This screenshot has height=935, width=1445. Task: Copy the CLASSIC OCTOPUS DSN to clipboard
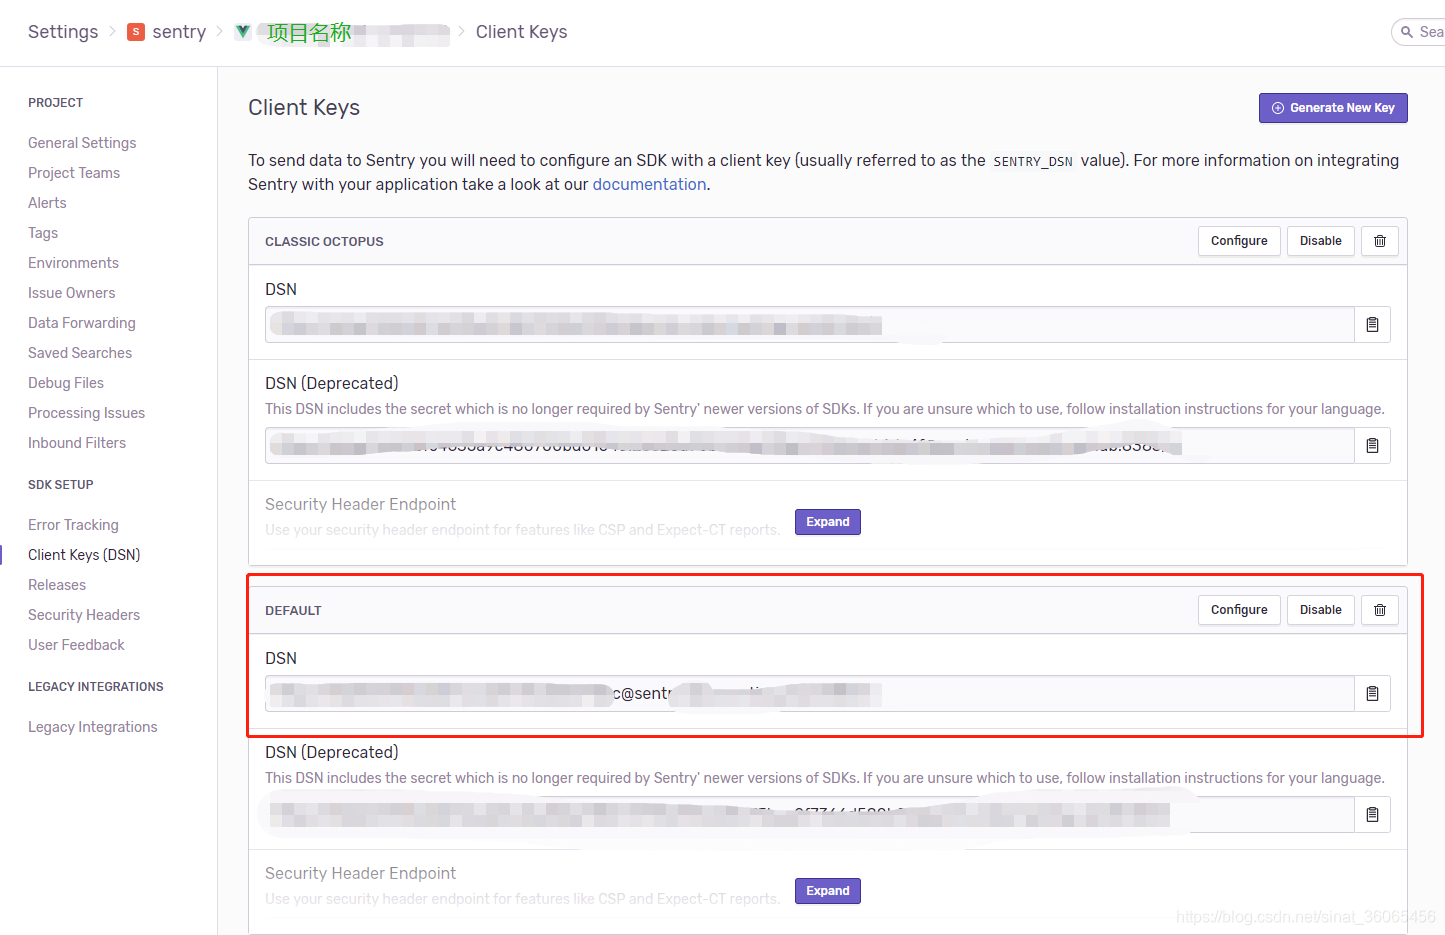(1372, 325)
